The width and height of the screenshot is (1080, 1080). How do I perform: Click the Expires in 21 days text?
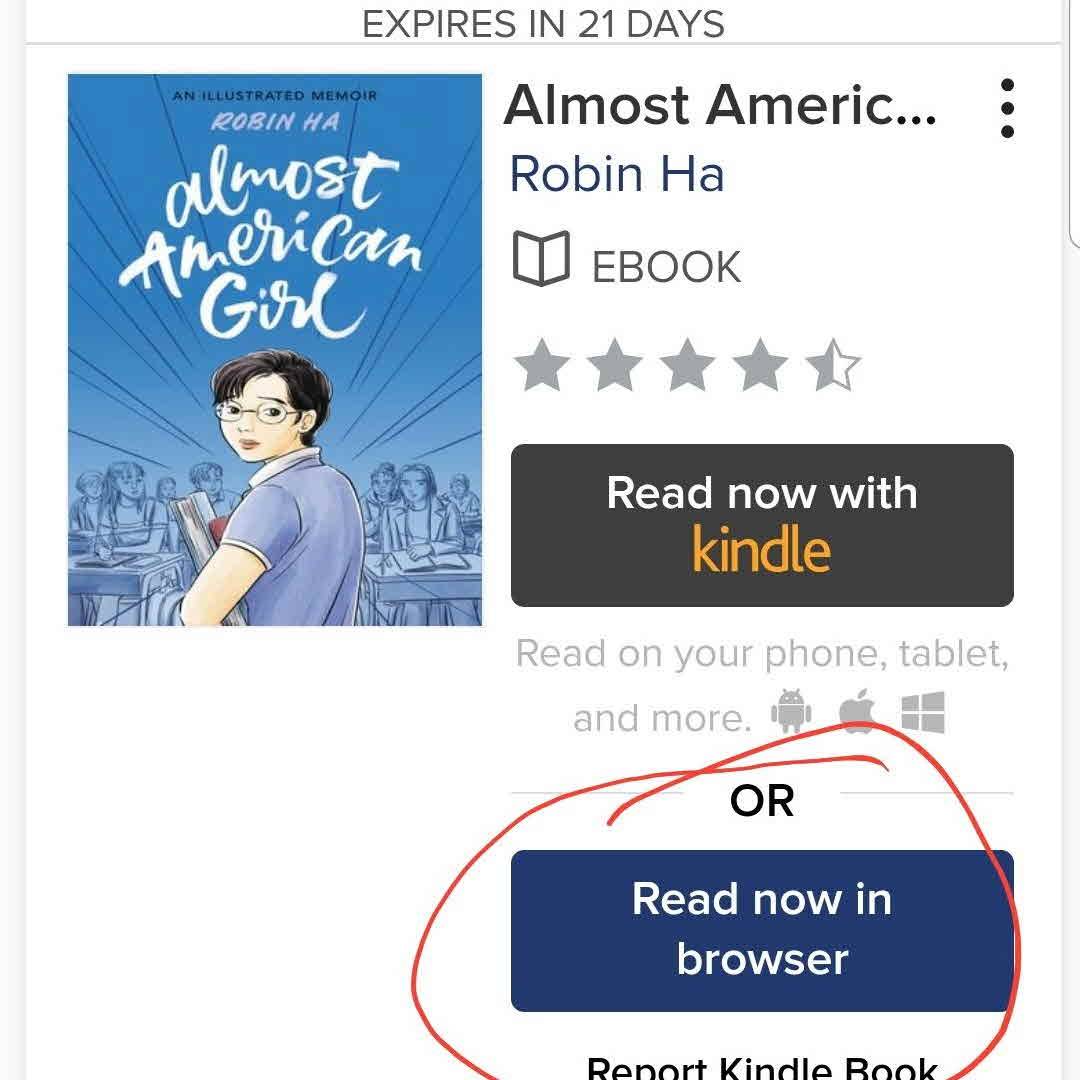click(x=543, y=24)
